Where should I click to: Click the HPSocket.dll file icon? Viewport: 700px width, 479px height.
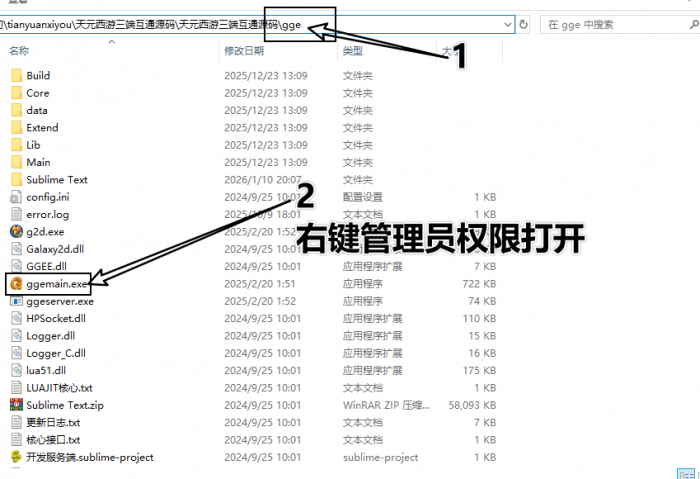pos(16,318)
